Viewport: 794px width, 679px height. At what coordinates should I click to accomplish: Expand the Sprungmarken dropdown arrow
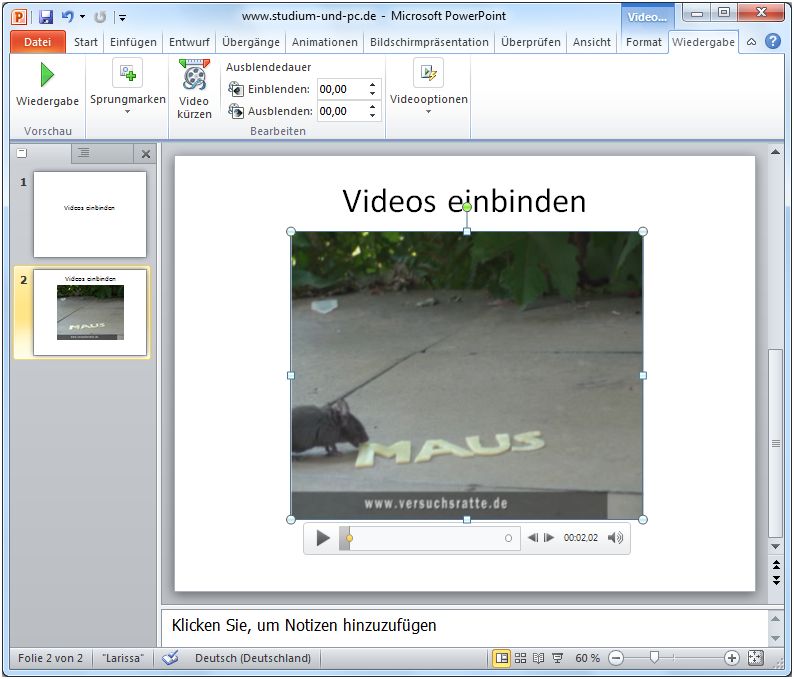coord(128,111)
